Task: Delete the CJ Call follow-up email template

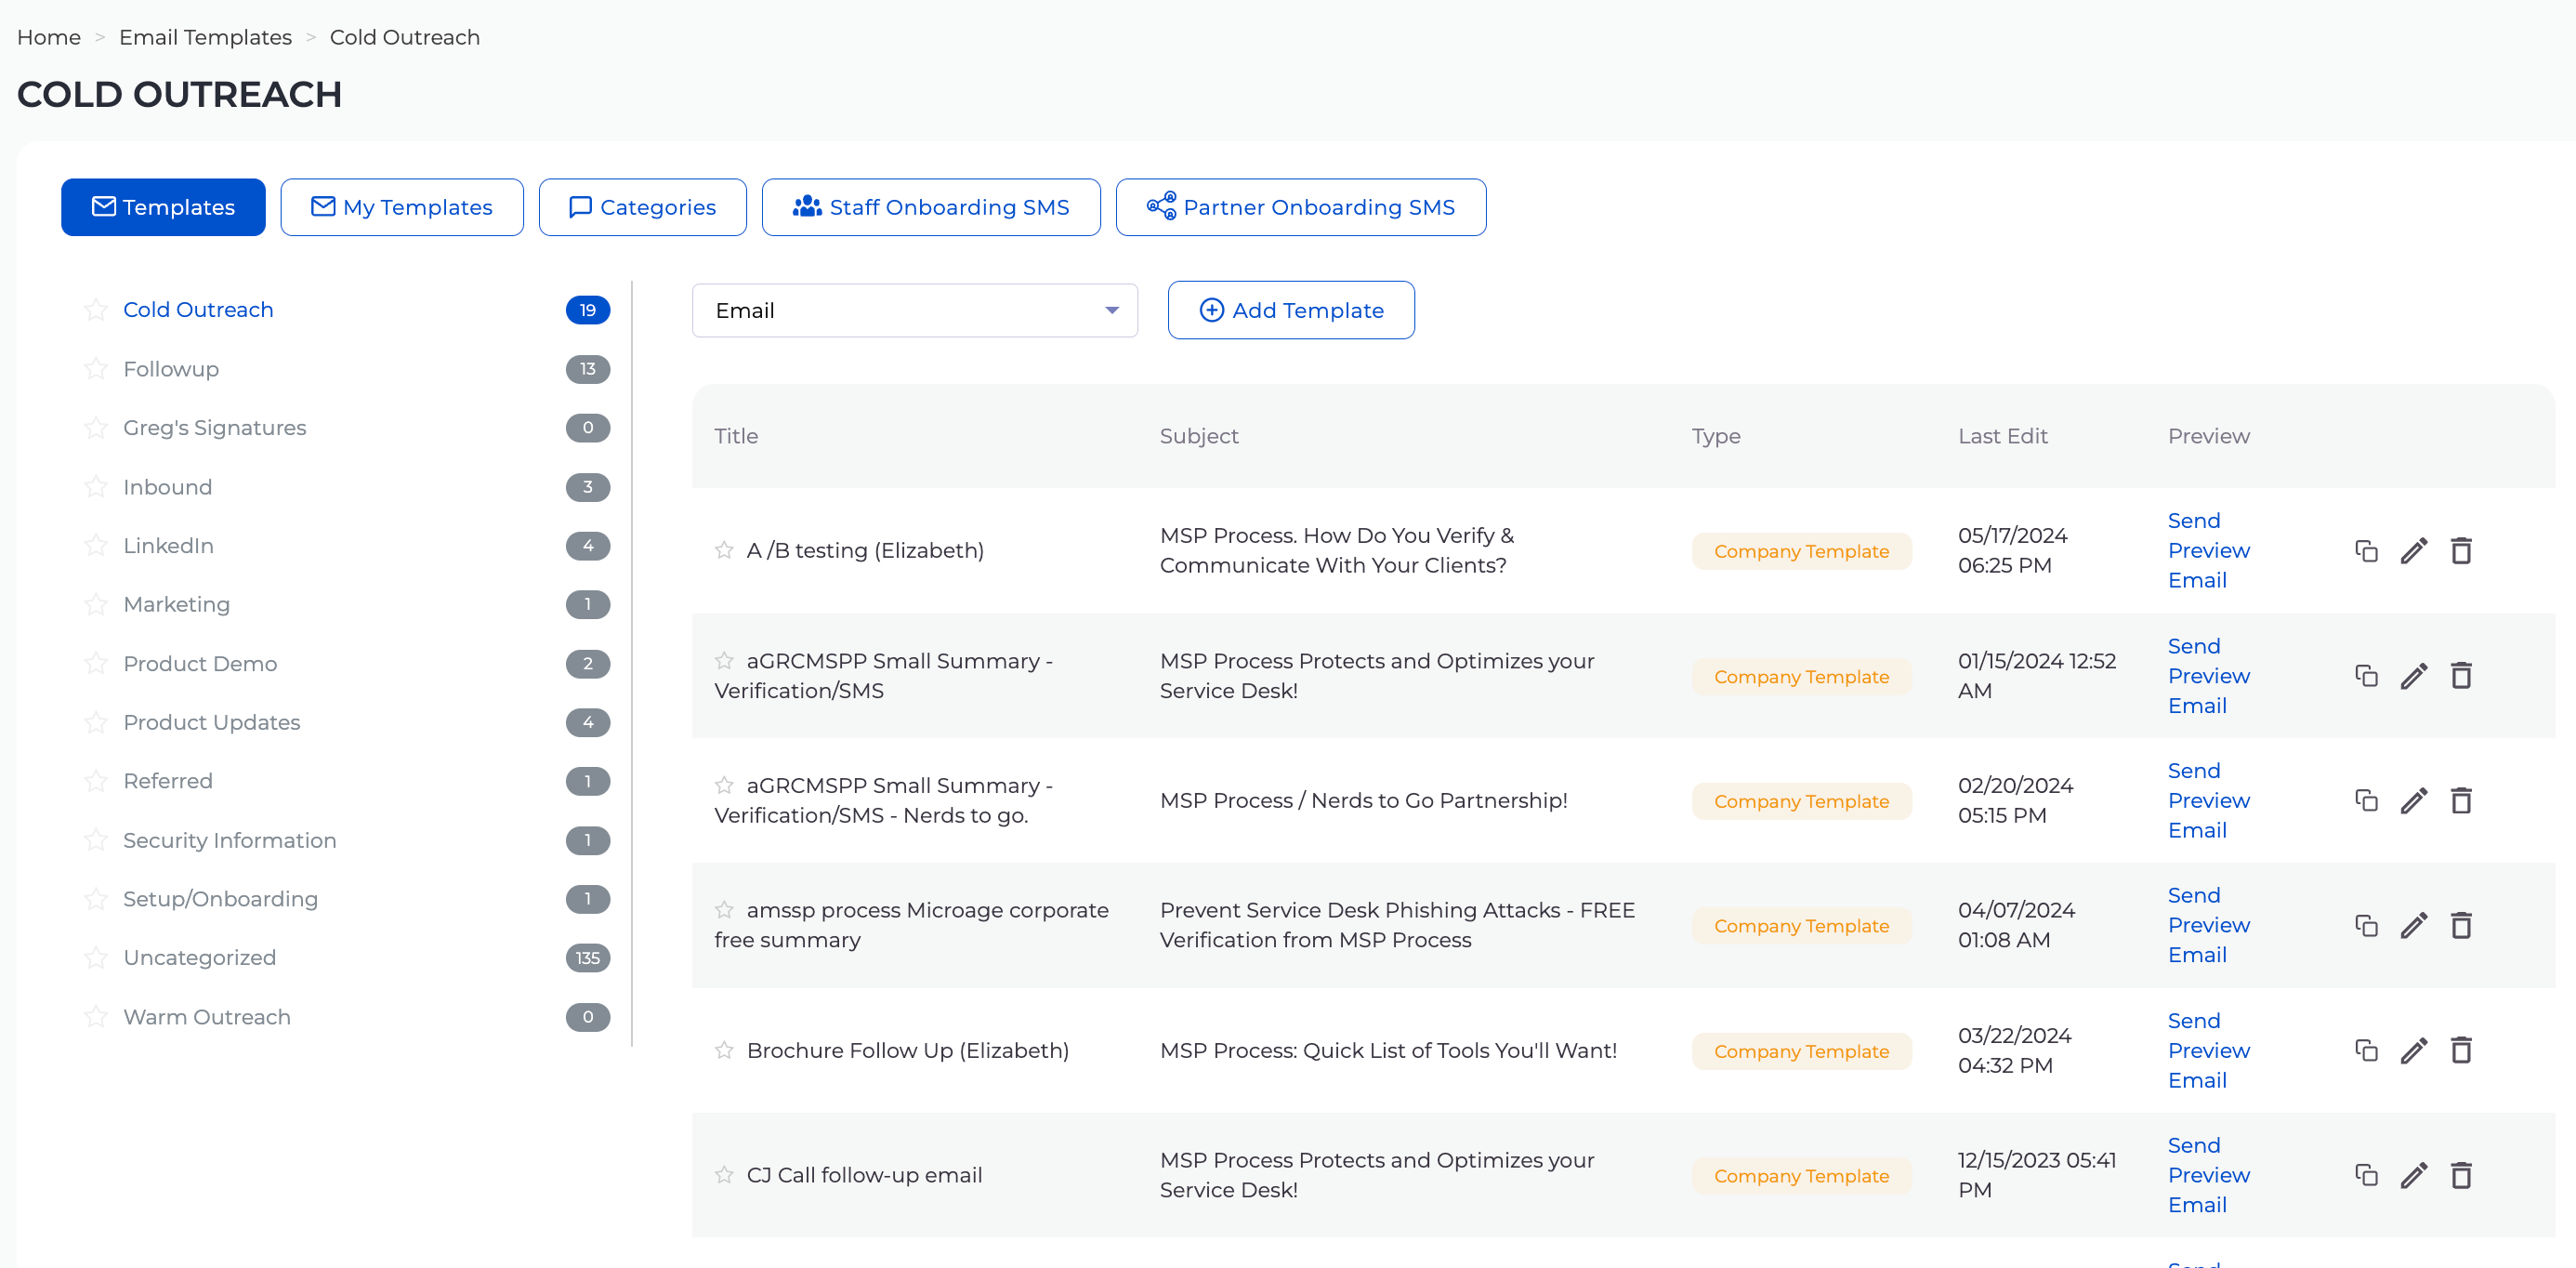Action: [x=2461, y=1175]
